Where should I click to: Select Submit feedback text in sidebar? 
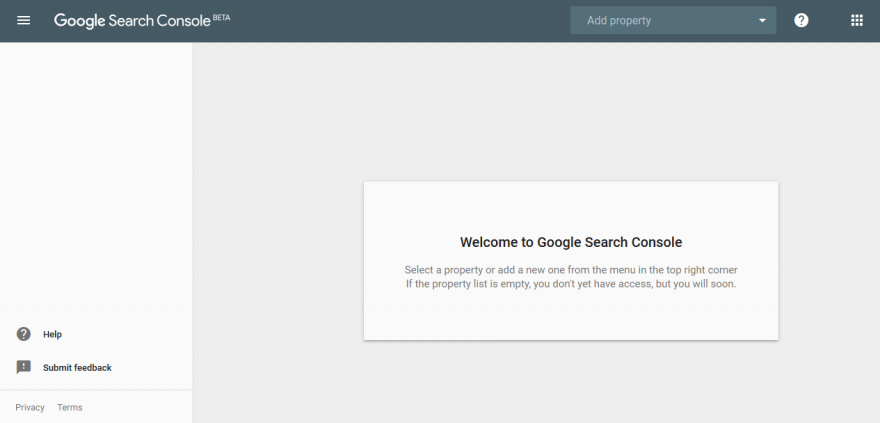point(77,368)
